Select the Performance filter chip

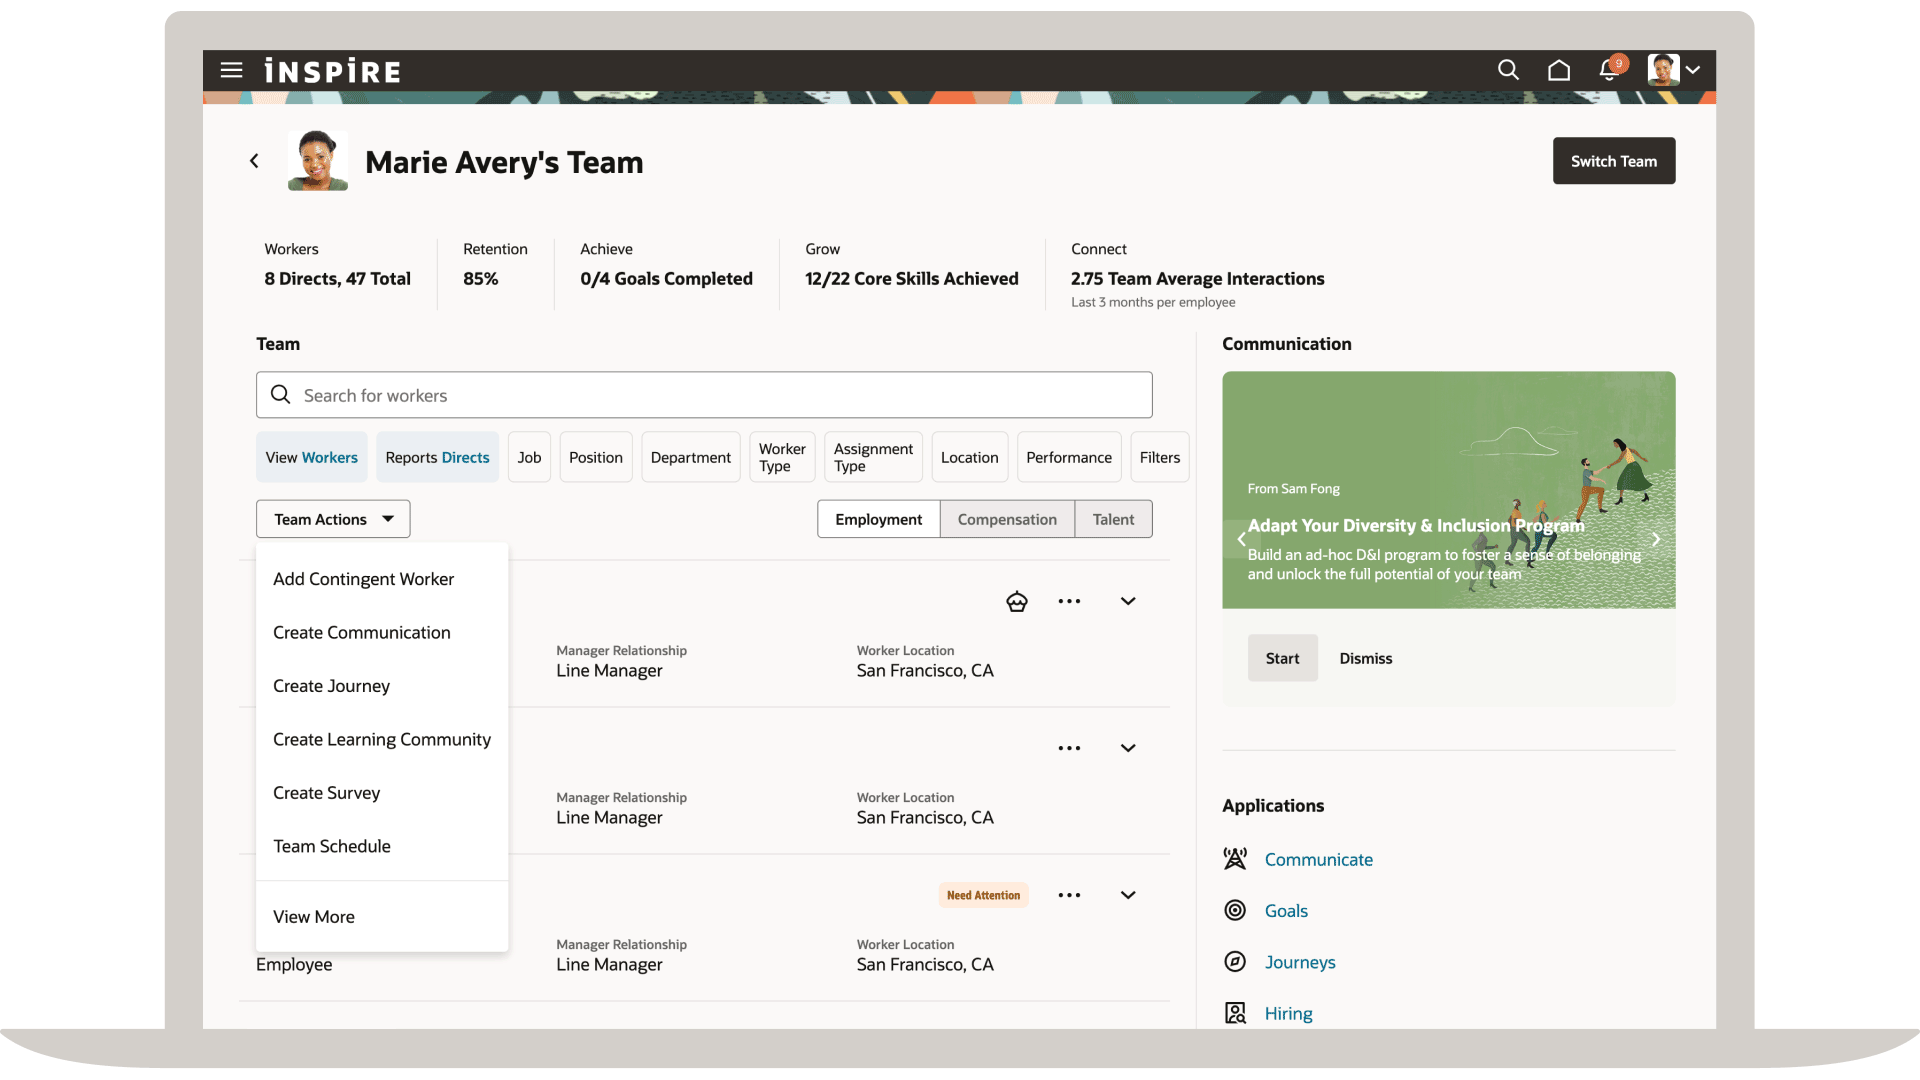tap(1068, 457)
